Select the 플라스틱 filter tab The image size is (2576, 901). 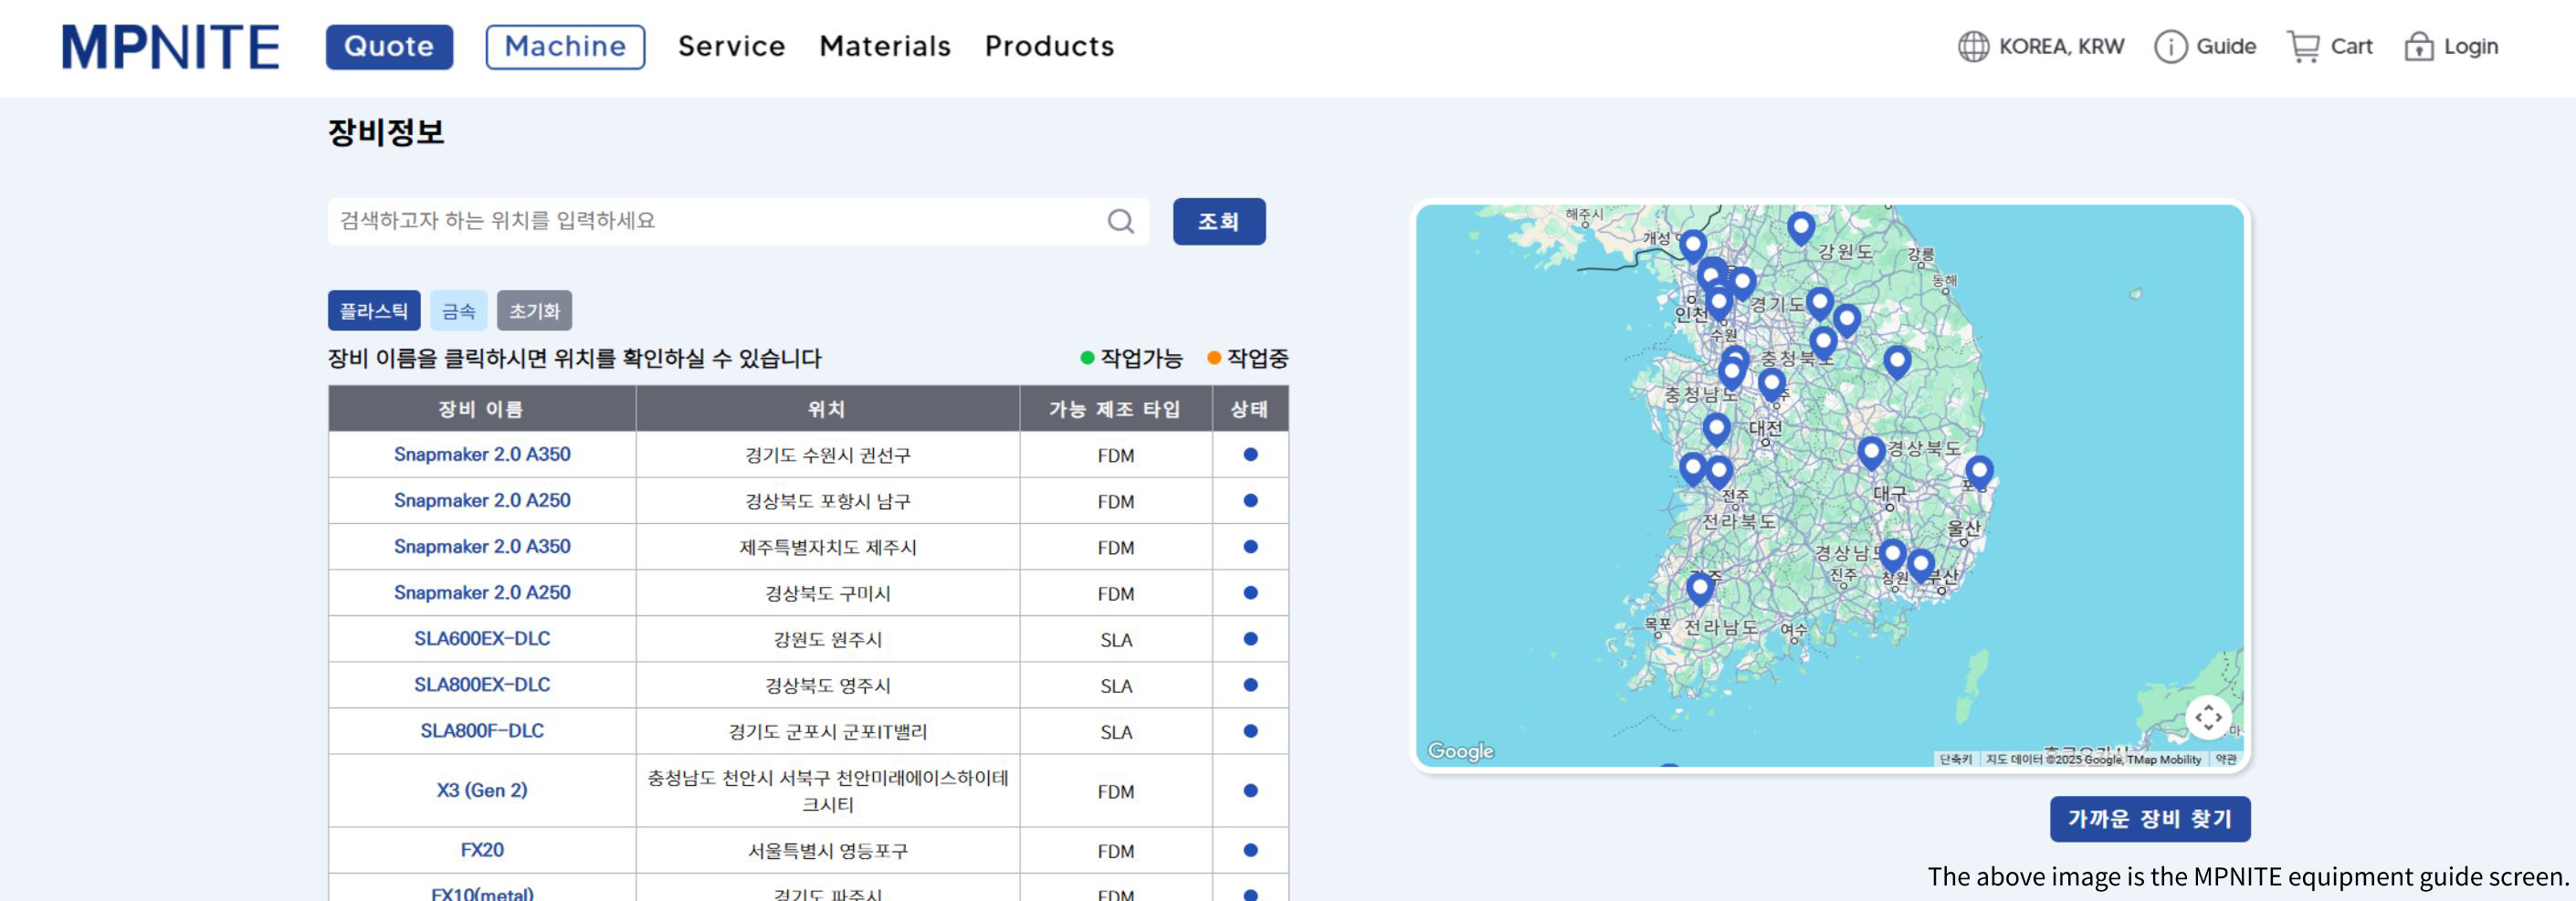[x=374, y=311]
